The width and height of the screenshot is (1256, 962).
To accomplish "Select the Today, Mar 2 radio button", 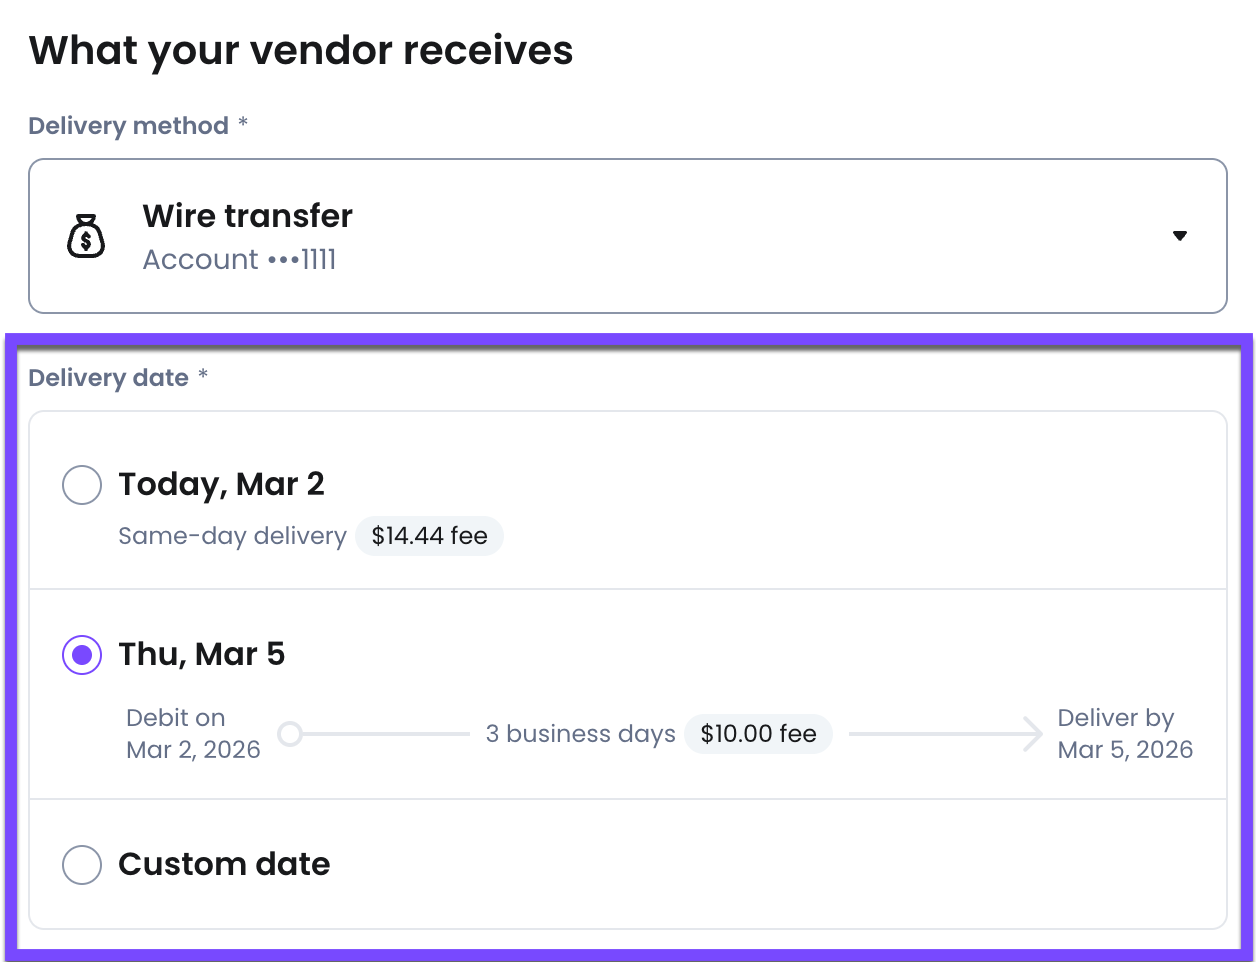I will [82, 485].
